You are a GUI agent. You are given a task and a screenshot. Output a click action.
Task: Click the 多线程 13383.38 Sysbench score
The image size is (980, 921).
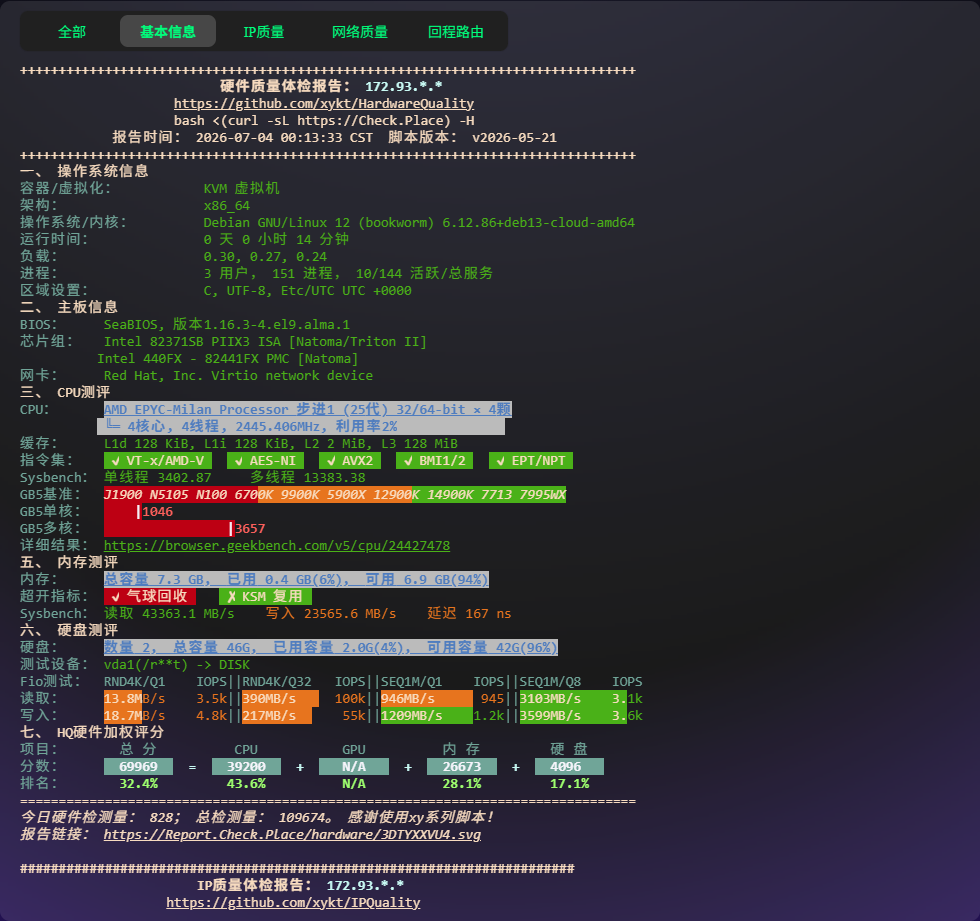coord(308,477)
